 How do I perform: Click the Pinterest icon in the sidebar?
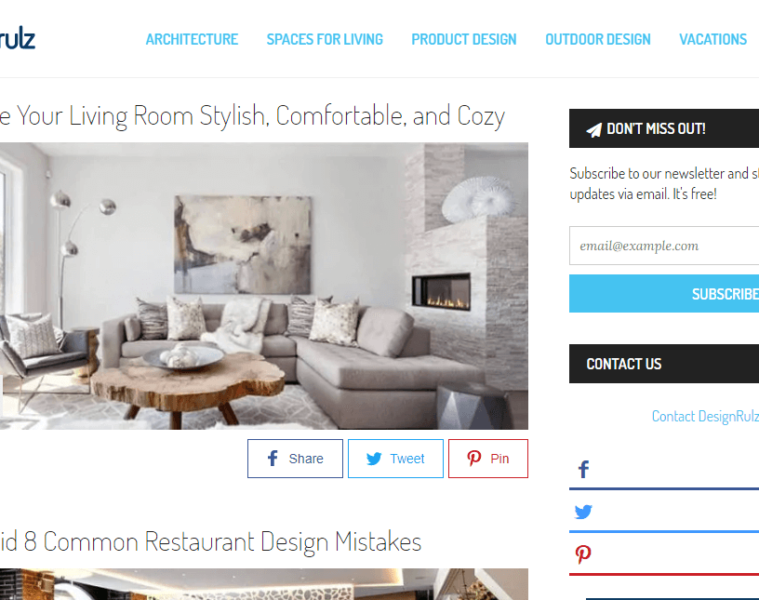(x=583, y=555)
